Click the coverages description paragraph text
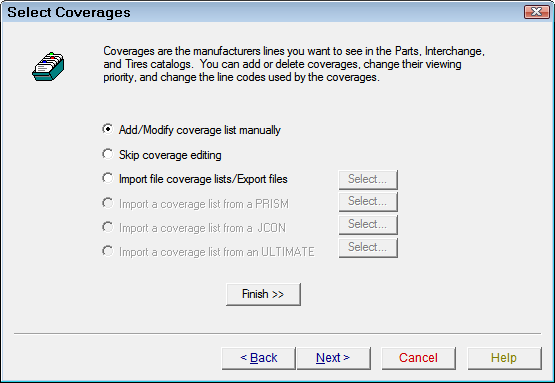This screenshot has width=555, height=383. pos(294,64)
